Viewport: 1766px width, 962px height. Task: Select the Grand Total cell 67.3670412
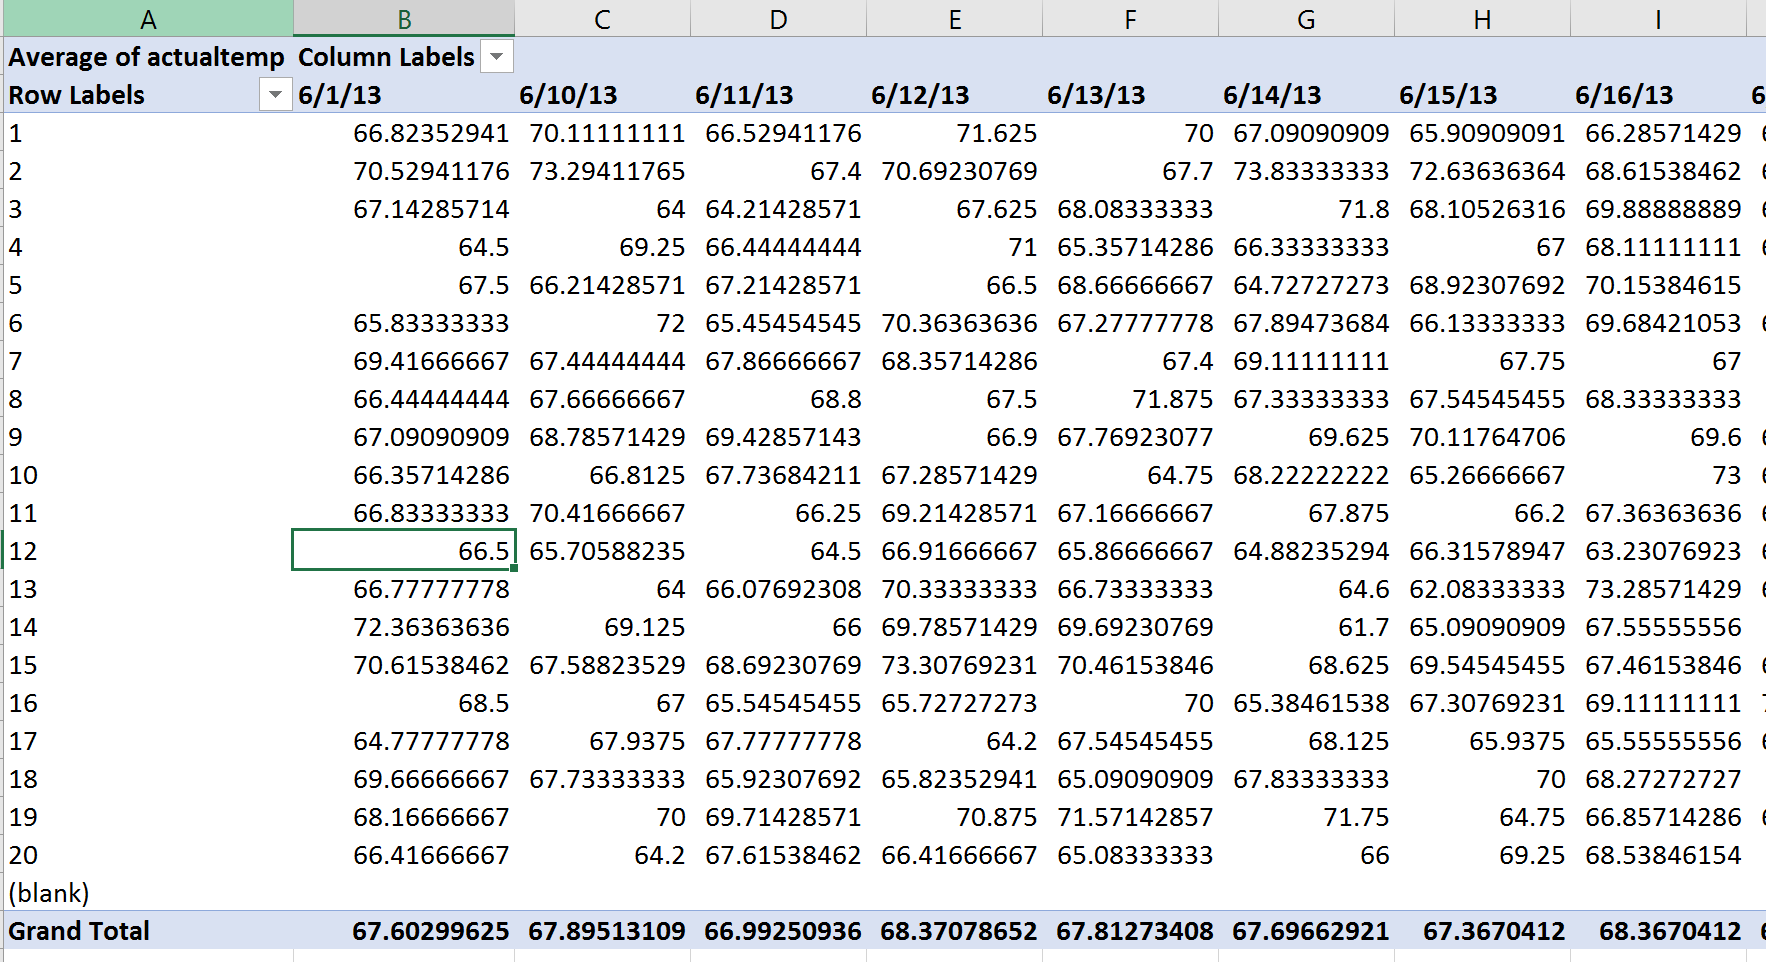[1482, 931]
